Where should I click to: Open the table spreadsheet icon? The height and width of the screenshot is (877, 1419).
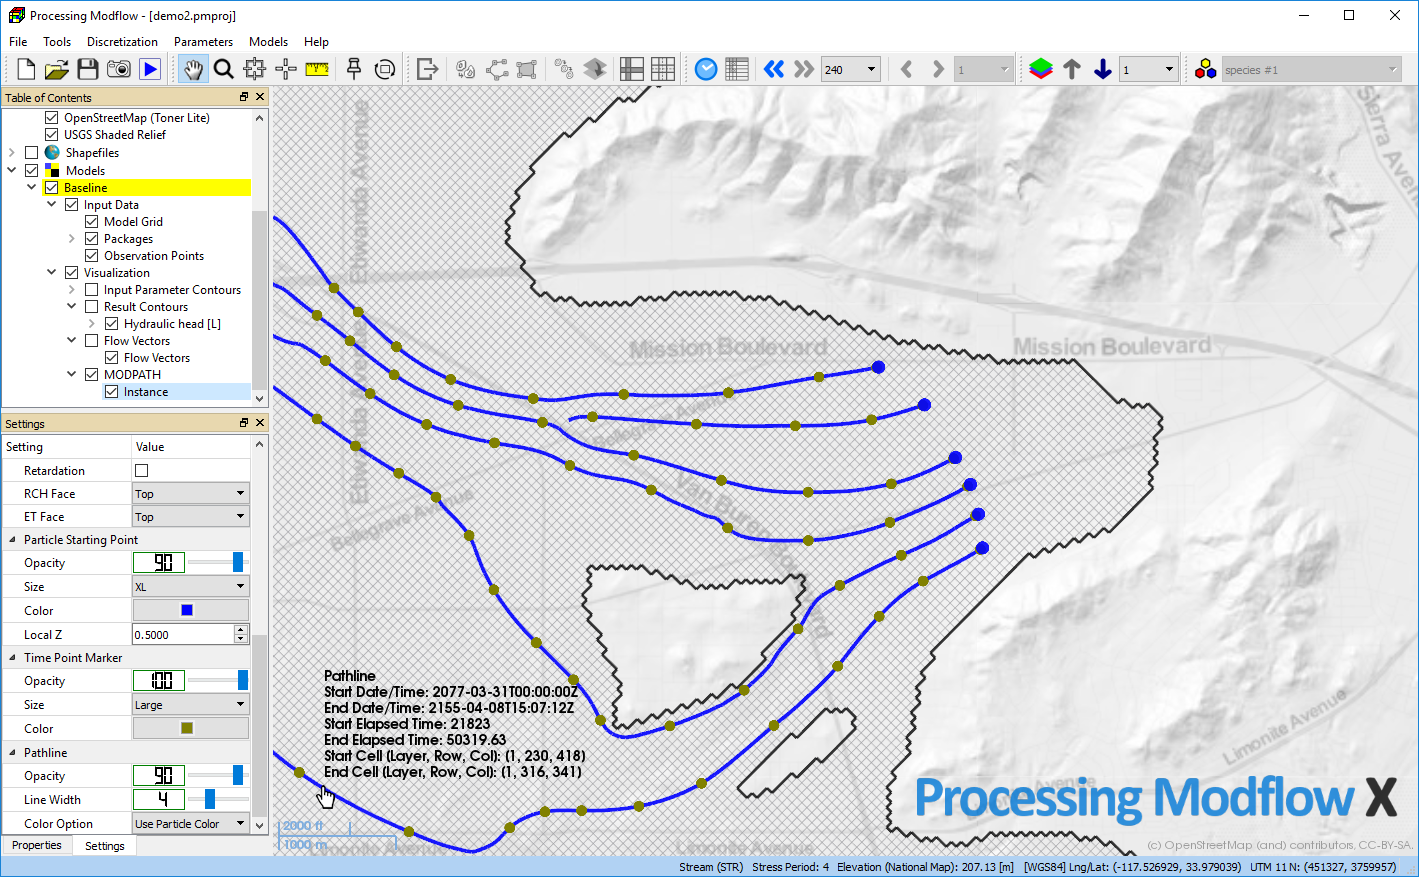click(737, 69)
